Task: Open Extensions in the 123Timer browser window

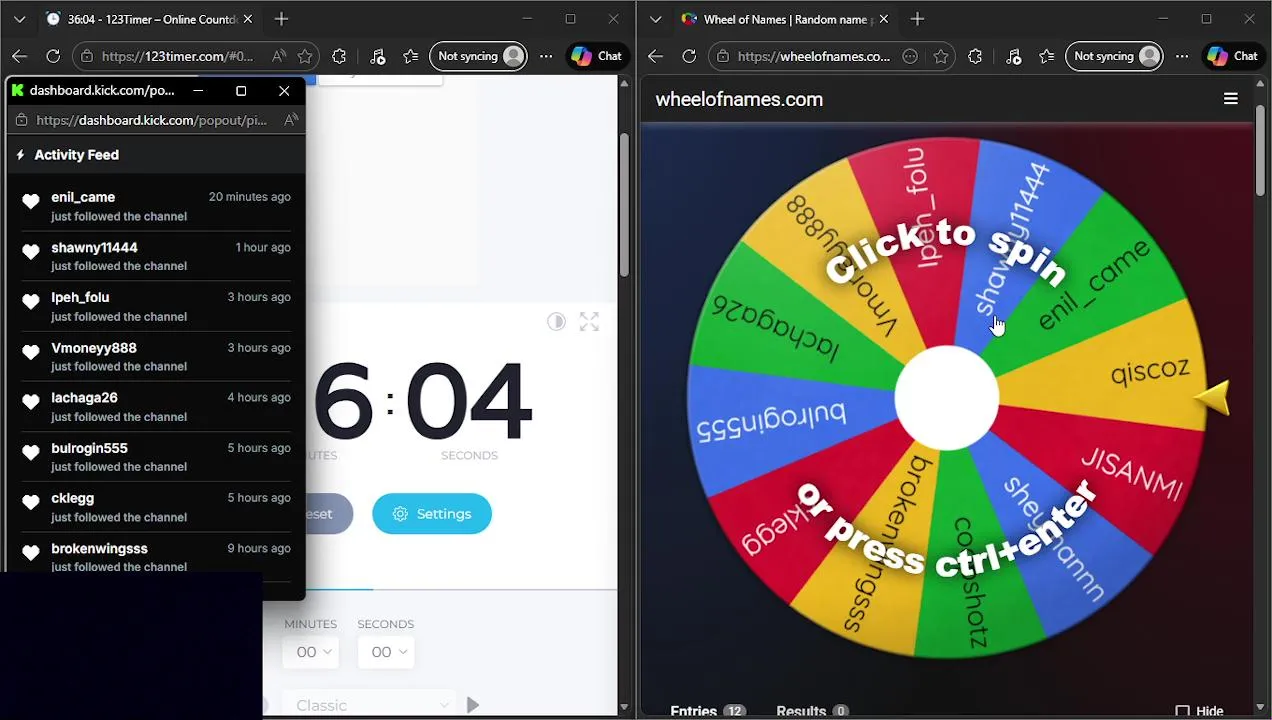Action: 339,56
